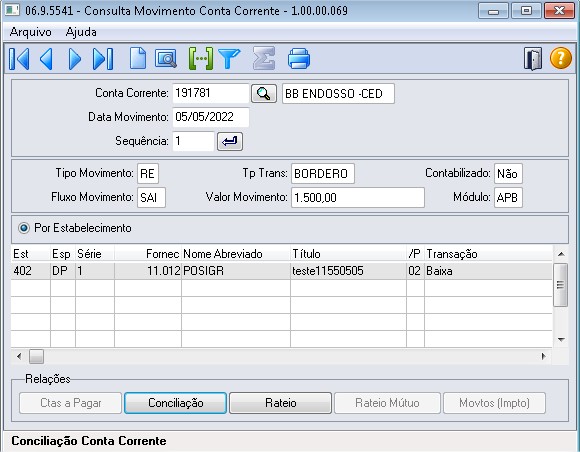
Task: Exit via the door icon
Action: [533, 59]
